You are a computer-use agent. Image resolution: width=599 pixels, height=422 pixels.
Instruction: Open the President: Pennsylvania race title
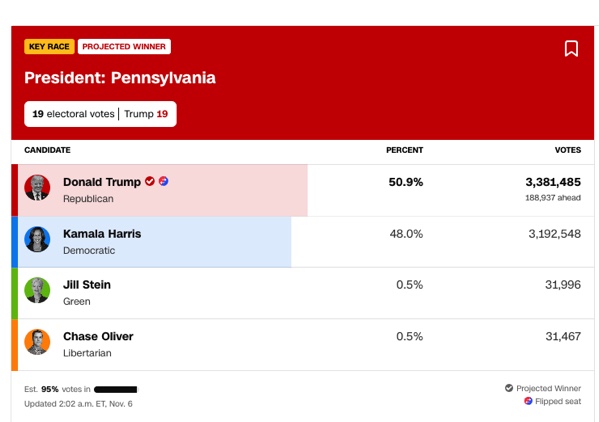120,78
